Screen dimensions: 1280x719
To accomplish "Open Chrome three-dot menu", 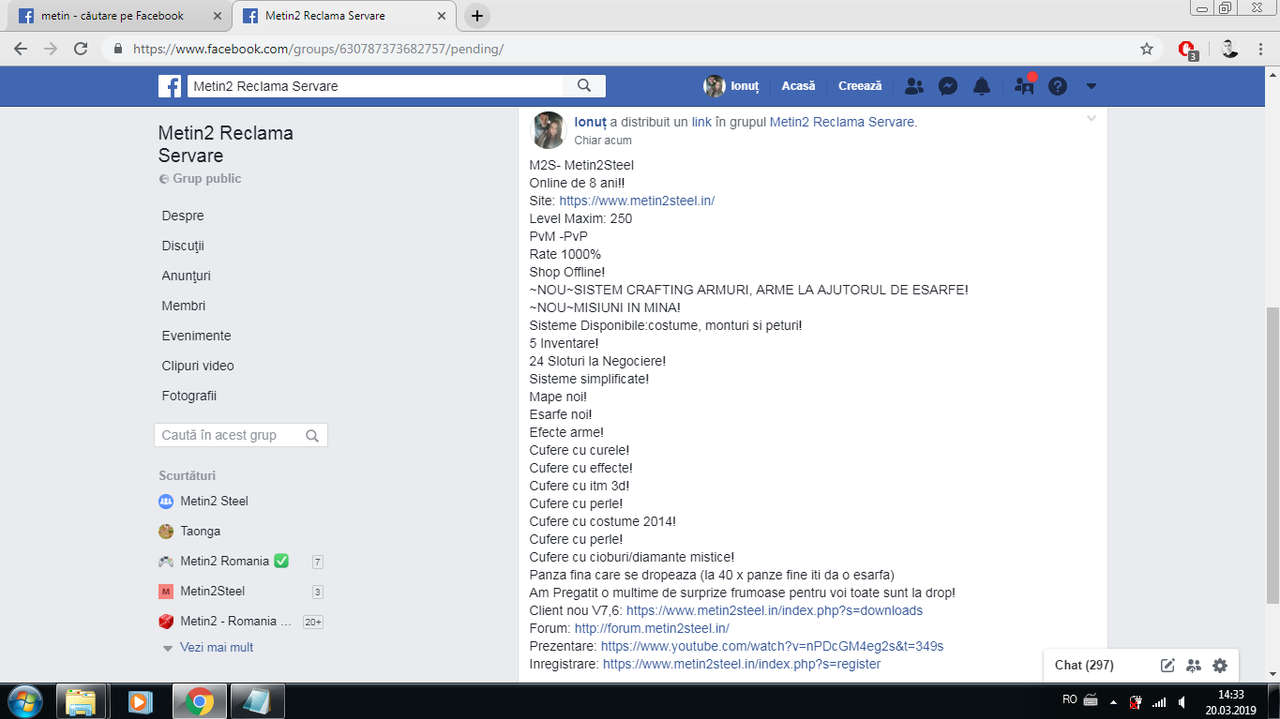I will click(1261, 48).
